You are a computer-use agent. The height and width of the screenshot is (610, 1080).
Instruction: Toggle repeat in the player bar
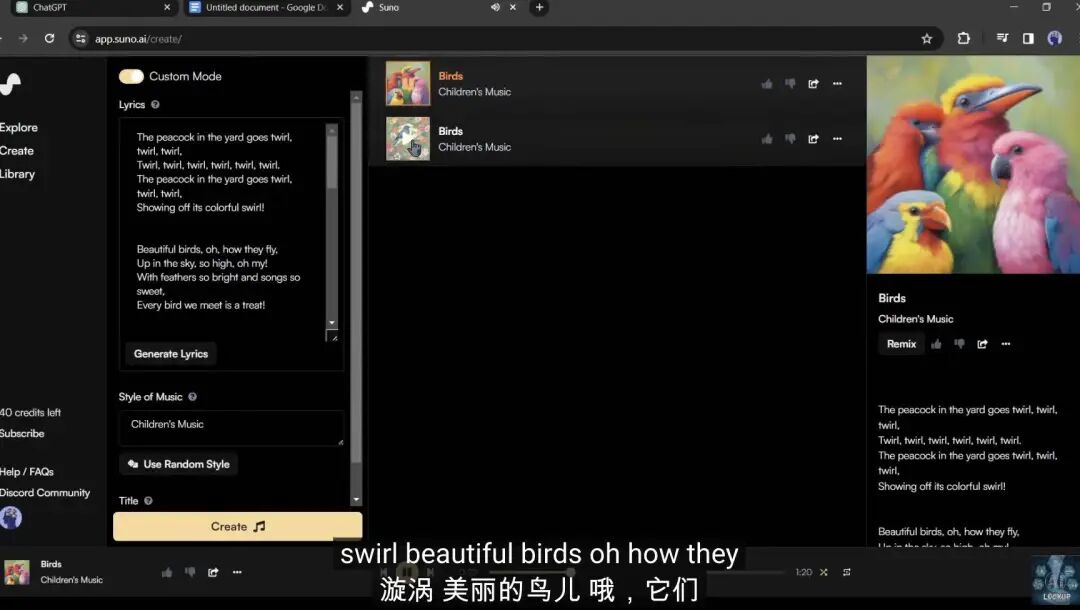[x=847, y=572]
